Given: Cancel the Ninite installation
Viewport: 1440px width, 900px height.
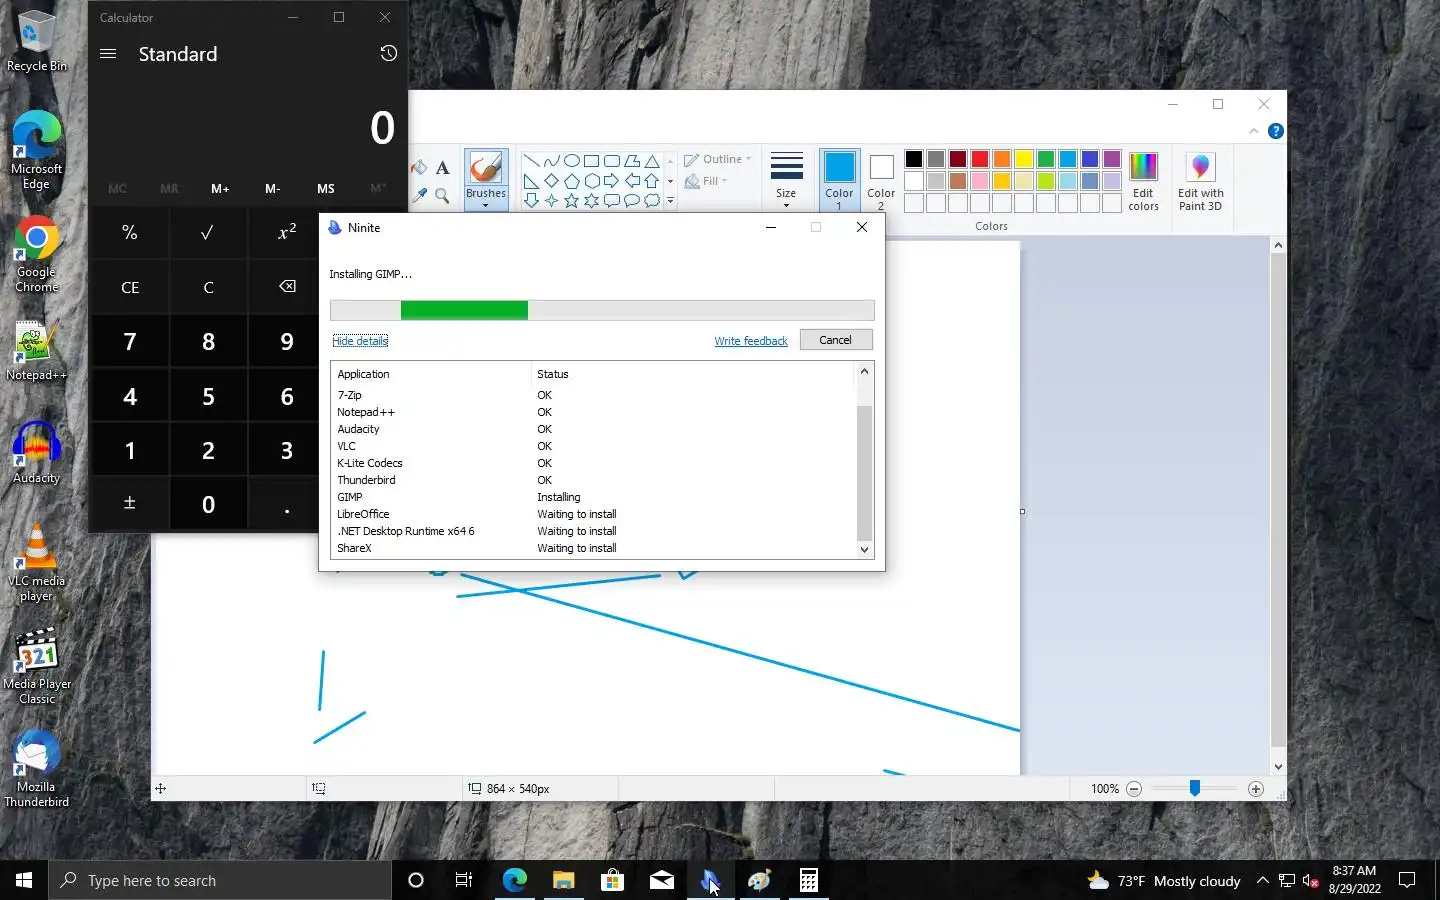Looking at the screenshot, I should 835,340.
